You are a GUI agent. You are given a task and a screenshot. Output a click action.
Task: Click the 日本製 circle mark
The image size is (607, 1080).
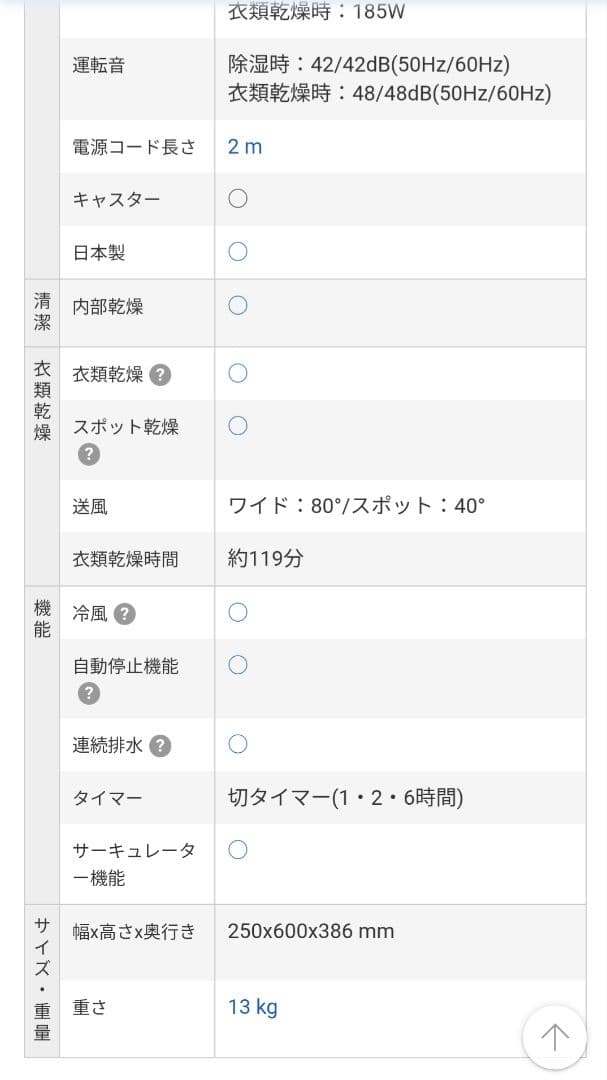tap(238, 251)
